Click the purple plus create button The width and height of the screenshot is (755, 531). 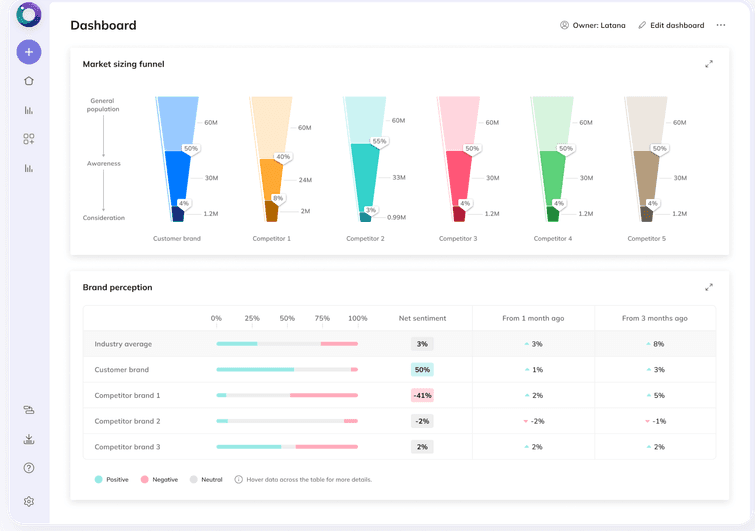point(29,52)
